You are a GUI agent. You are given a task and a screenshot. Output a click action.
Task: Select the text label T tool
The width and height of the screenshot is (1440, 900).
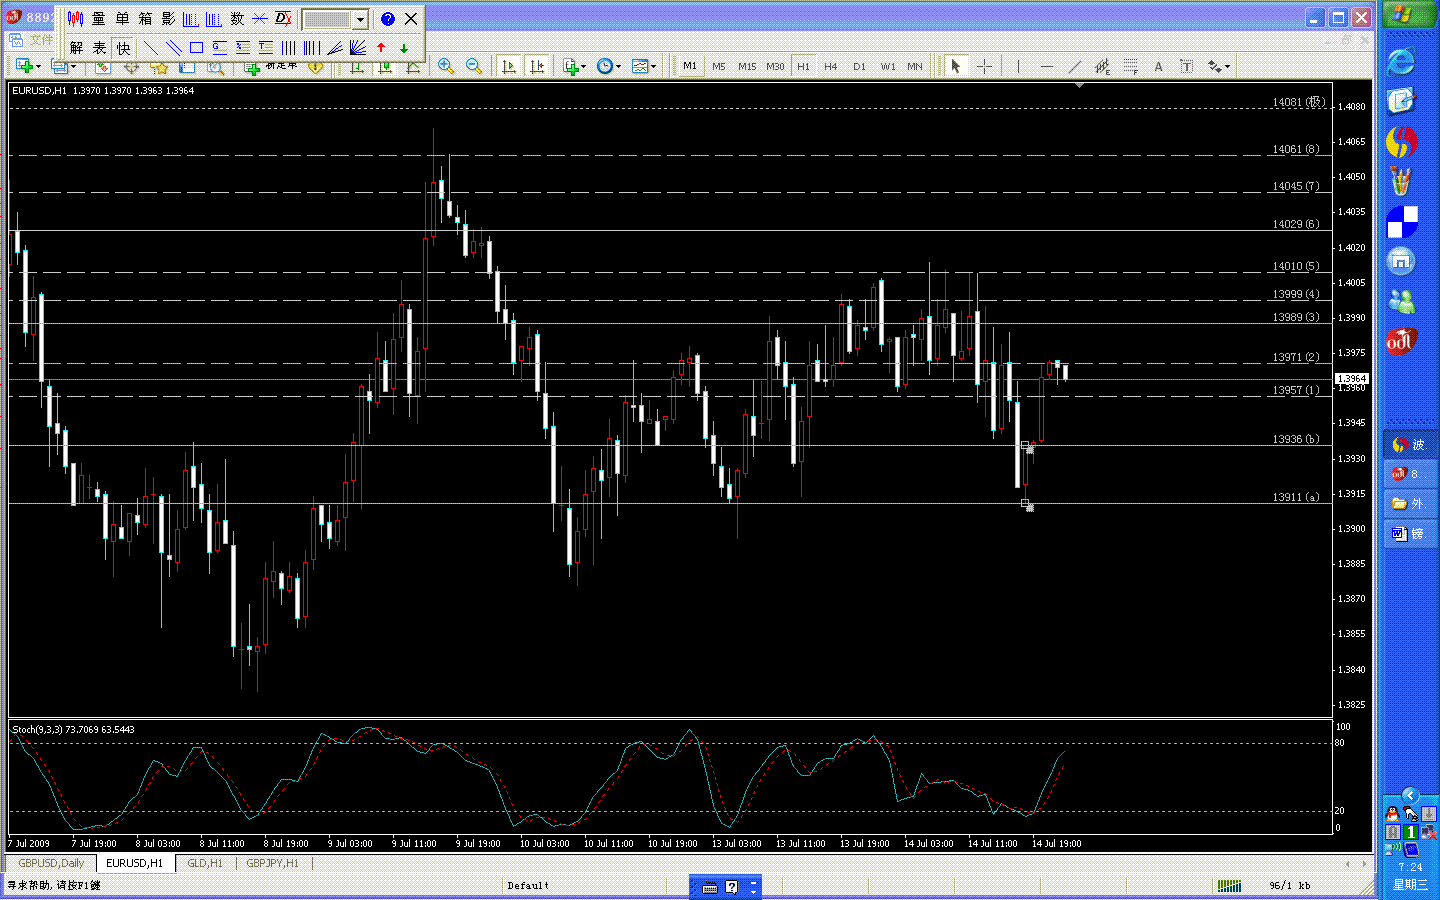click(1186, 66)
